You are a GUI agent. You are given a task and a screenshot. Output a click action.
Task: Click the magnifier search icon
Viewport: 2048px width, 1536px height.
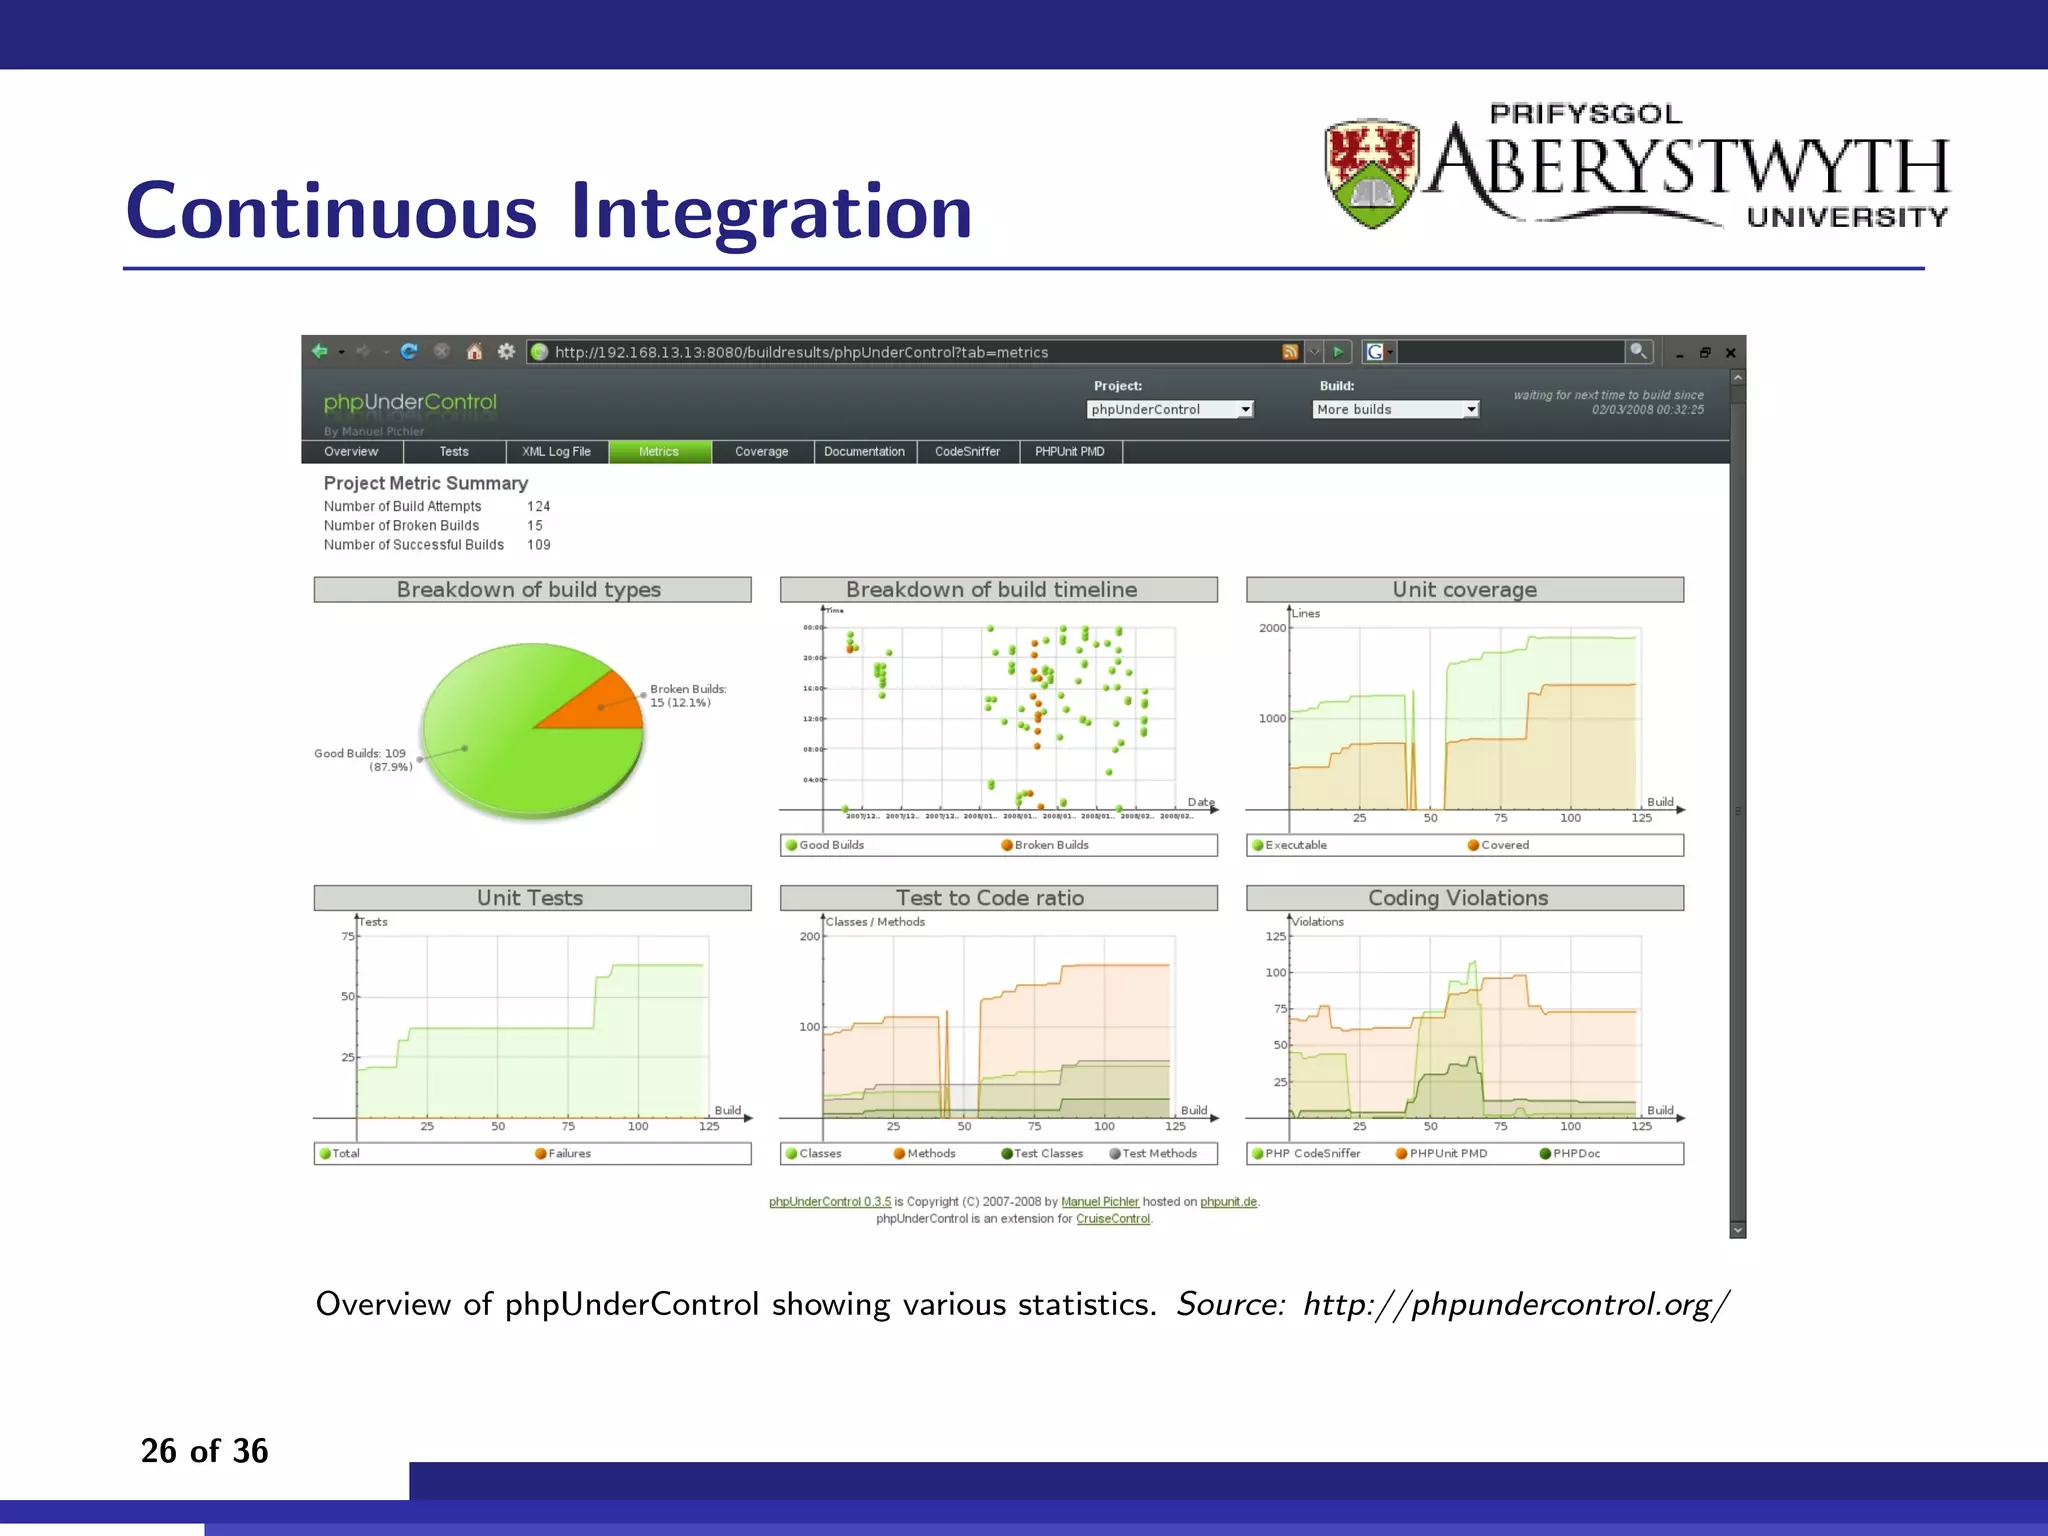pyautogui.click(x=1638, y=351)
